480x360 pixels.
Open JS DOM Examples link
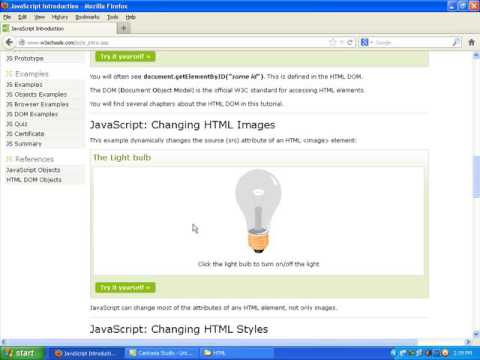point(32,114)
